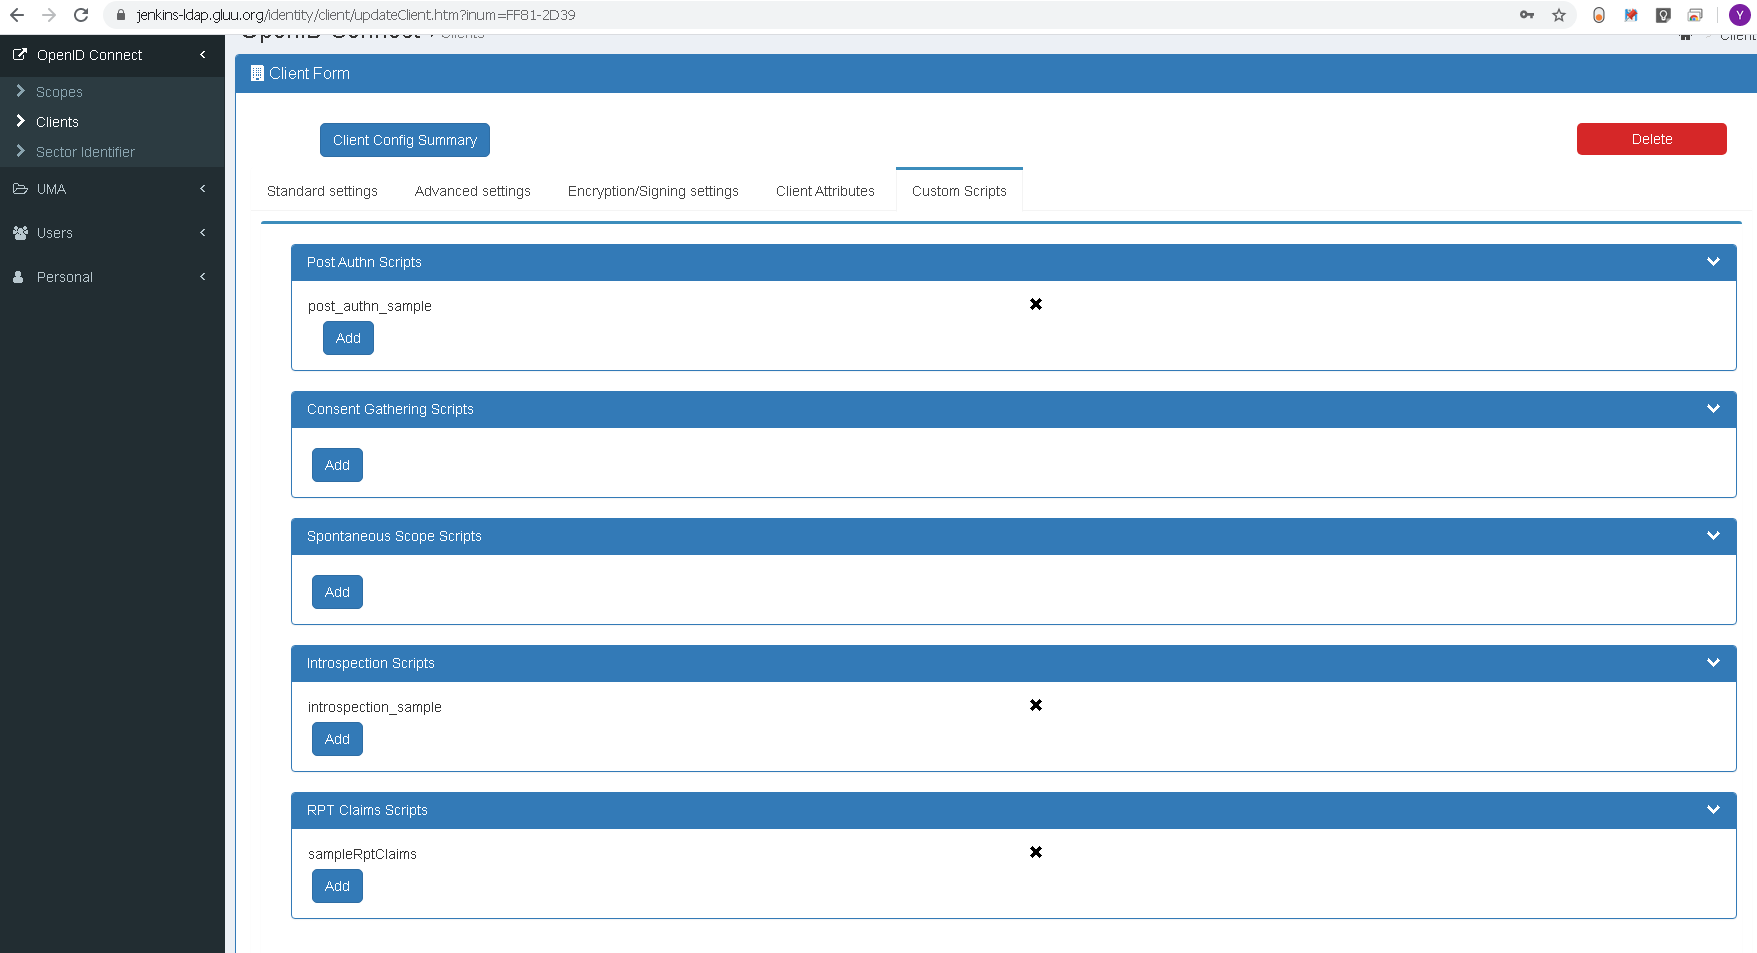This screenshot has height=953, width=1757.
Task: Collapse the Introspection Scripts panel
Action: click(x=1713, y=663)
